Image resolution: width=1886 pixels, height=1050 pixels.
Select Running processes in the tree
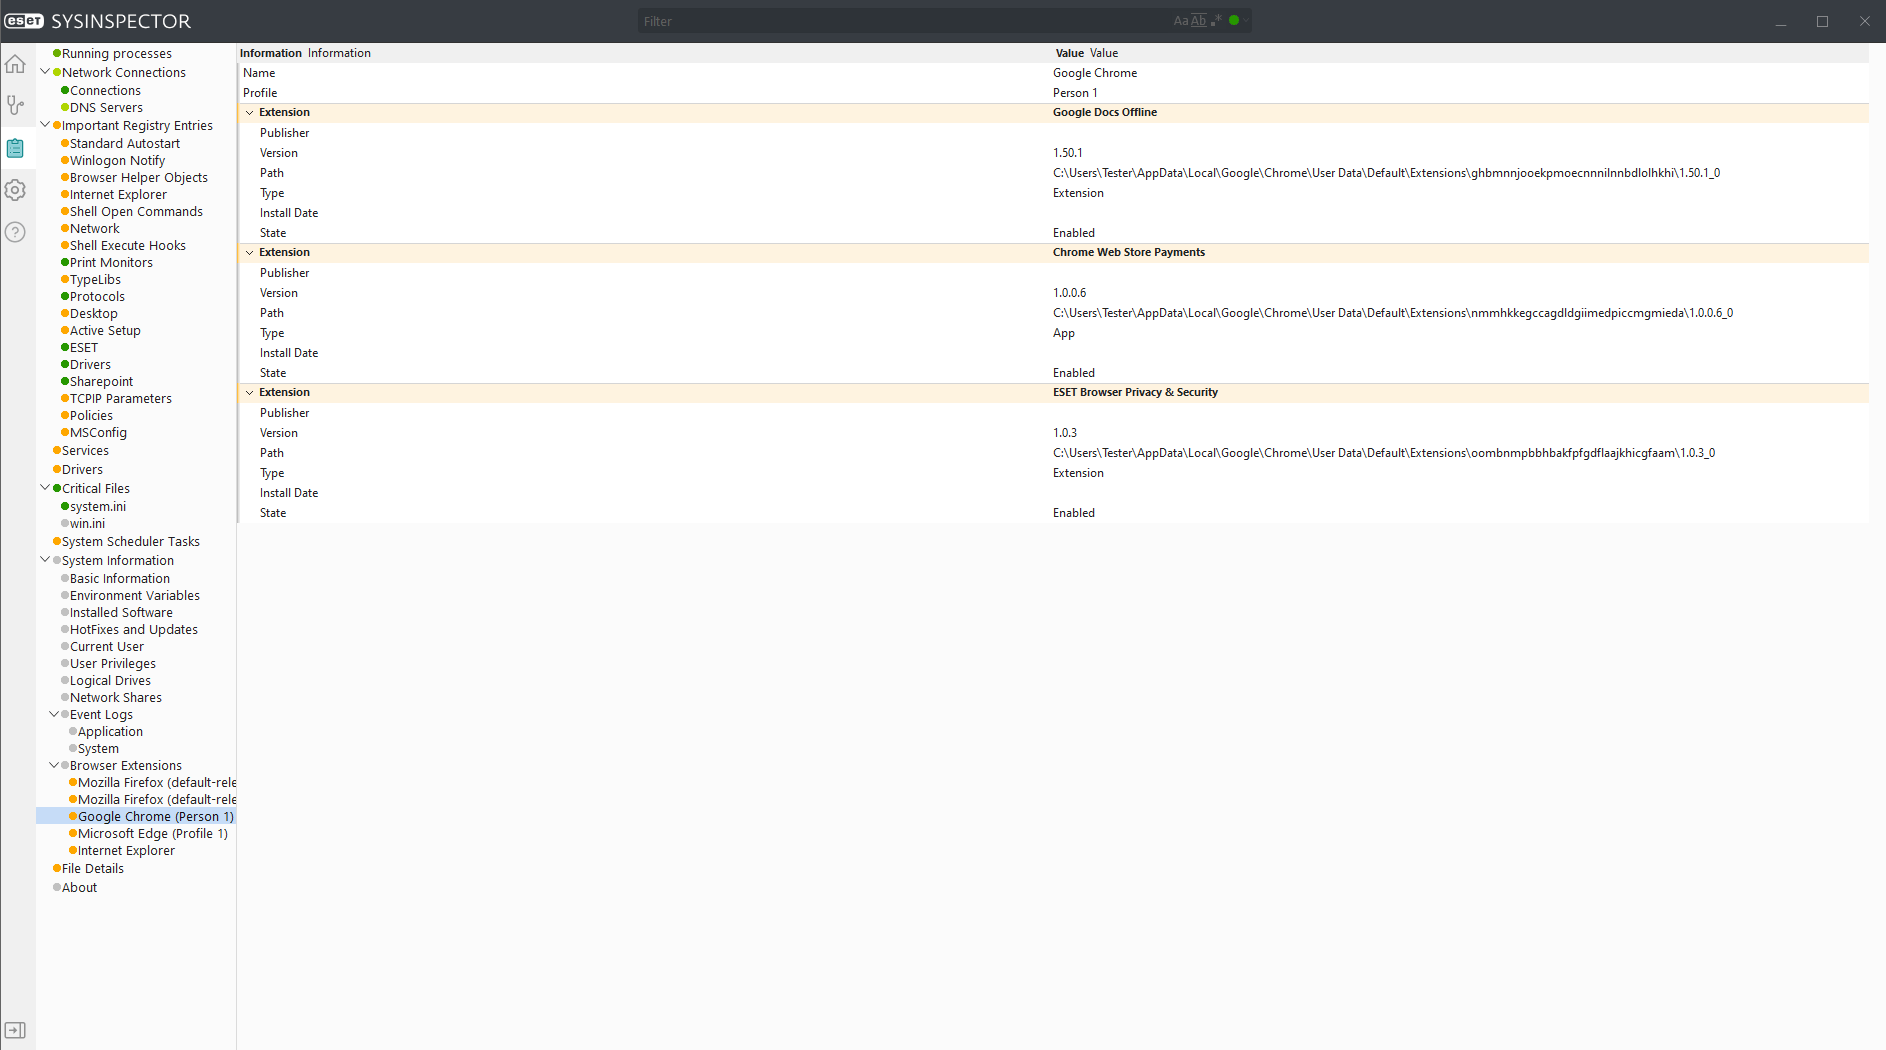click(x=116, y=54)
